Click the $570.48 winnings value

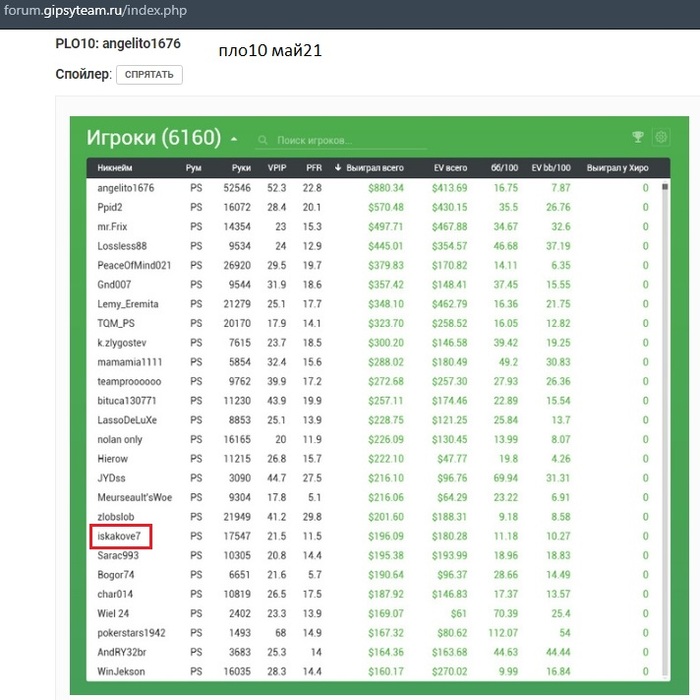tap(386, 208)
